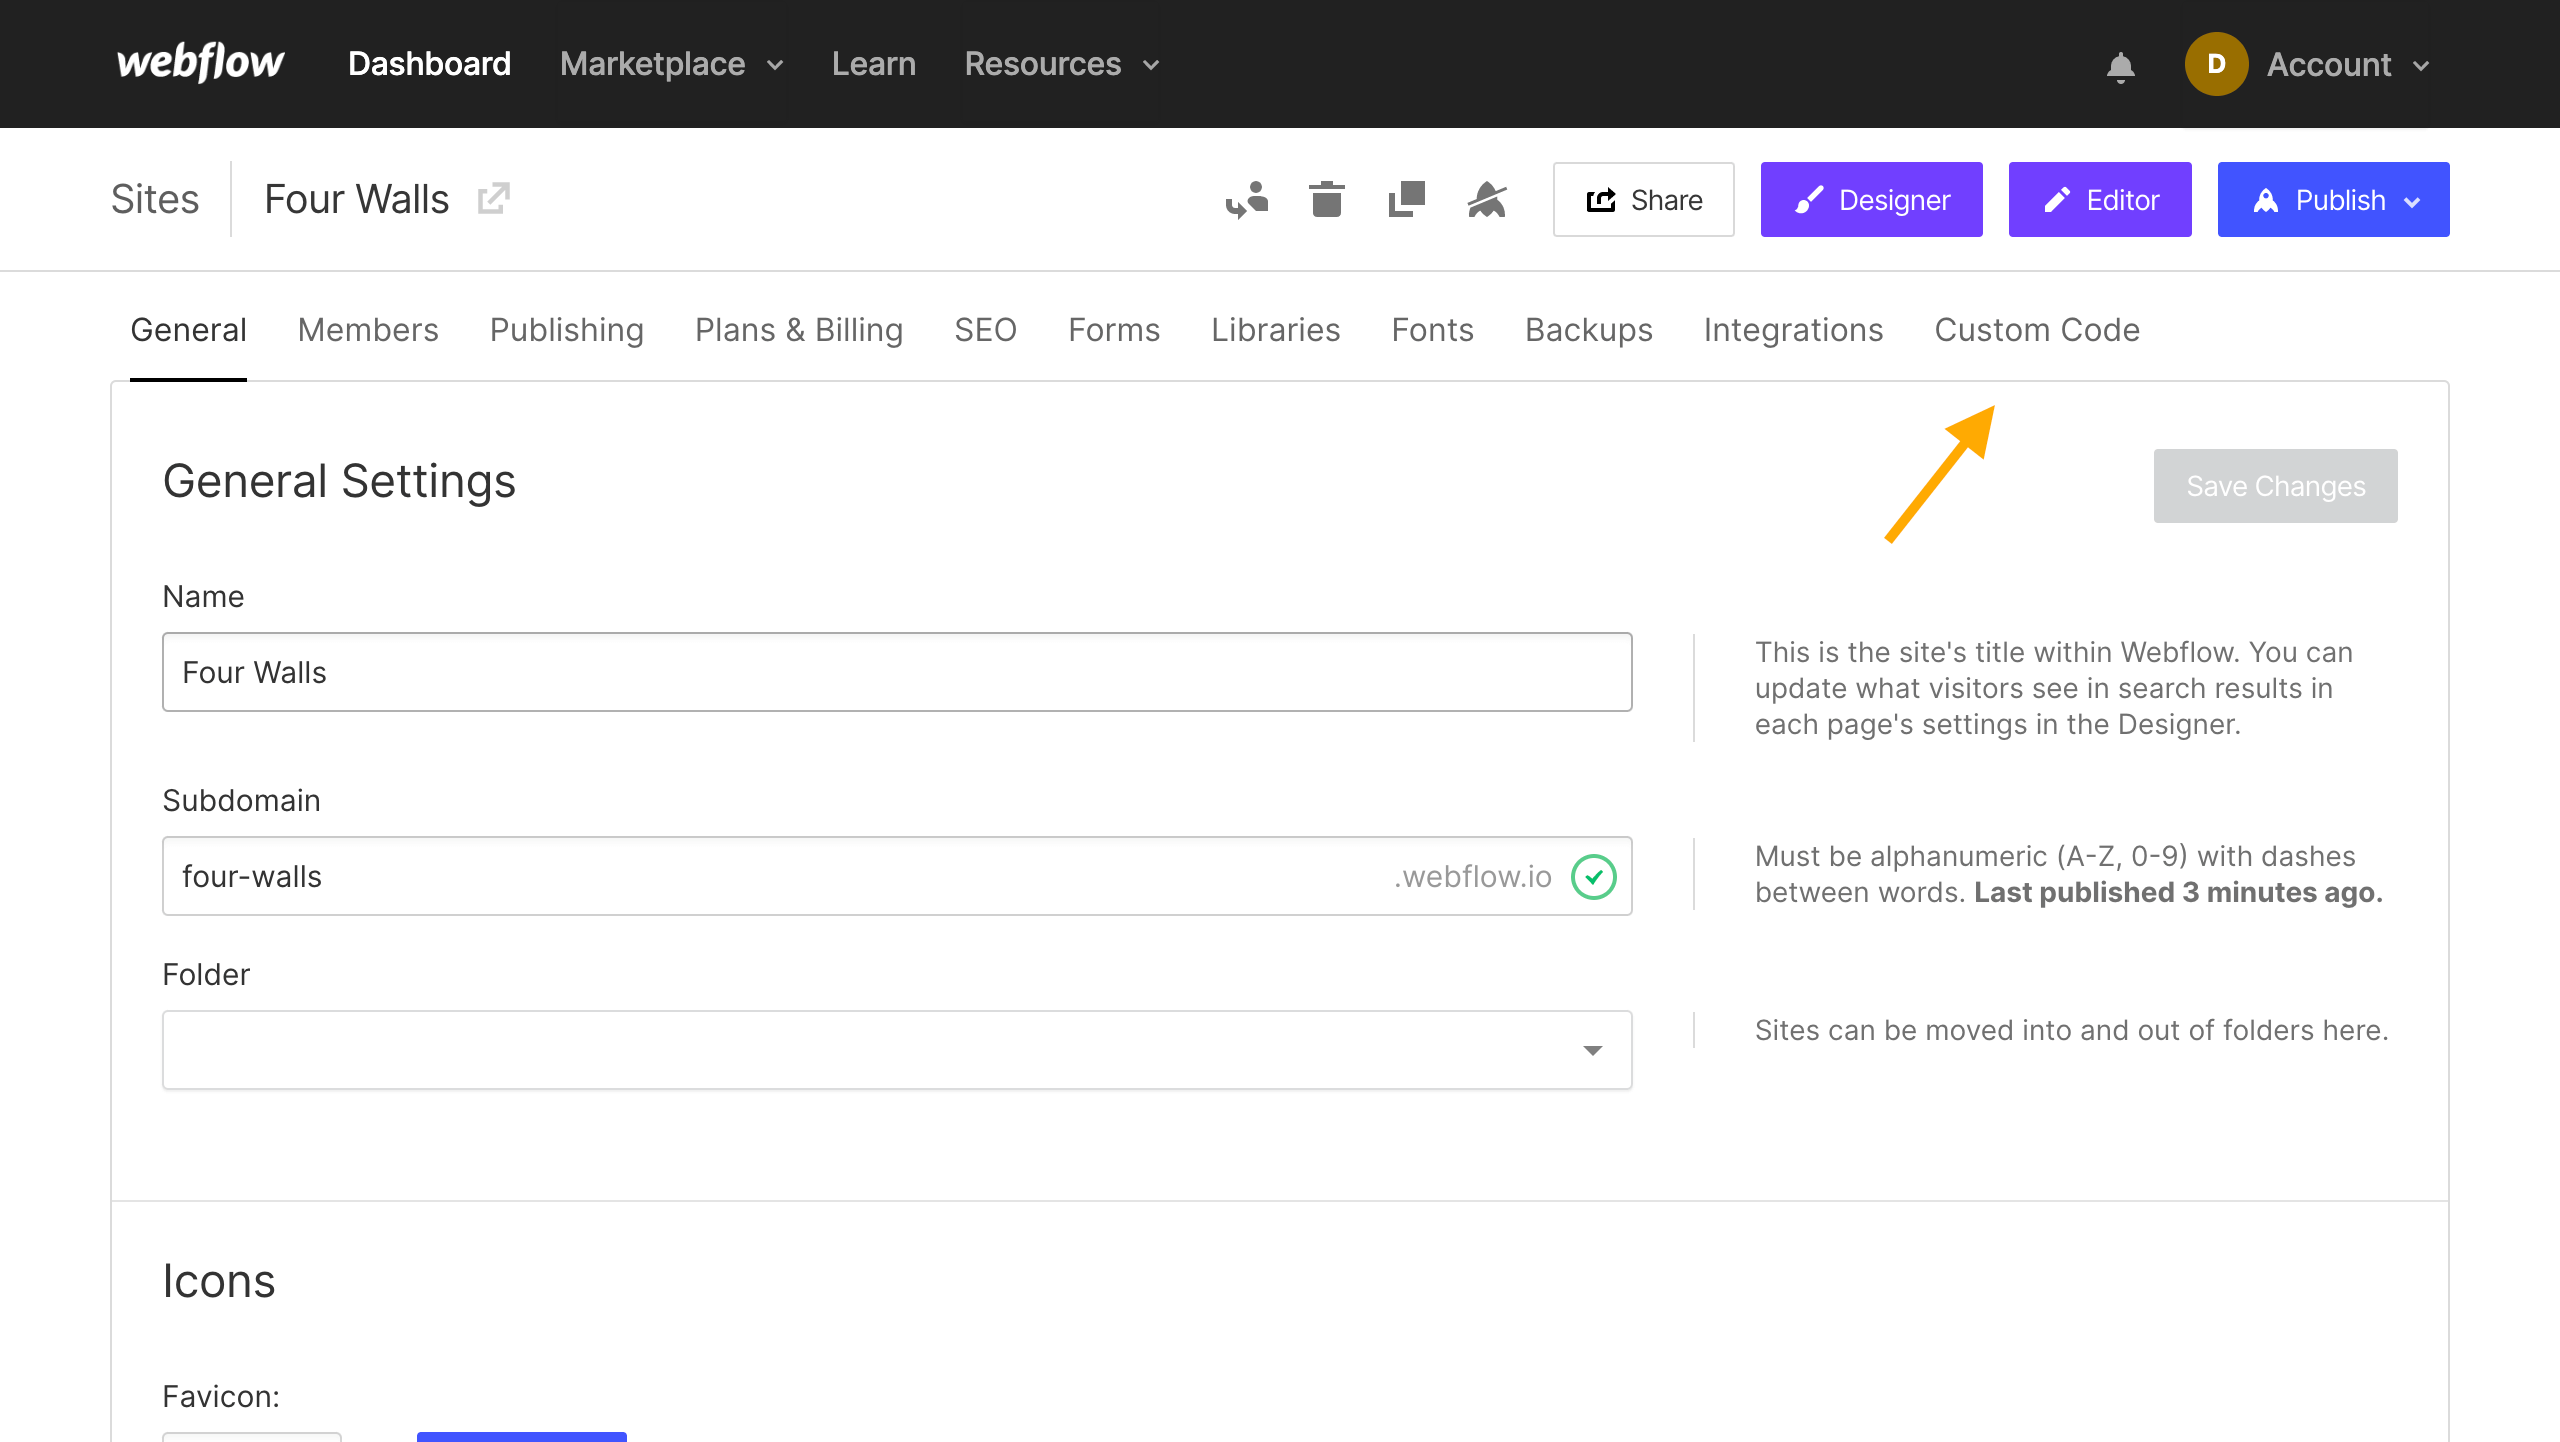Expand the Resources menu

1062,64
